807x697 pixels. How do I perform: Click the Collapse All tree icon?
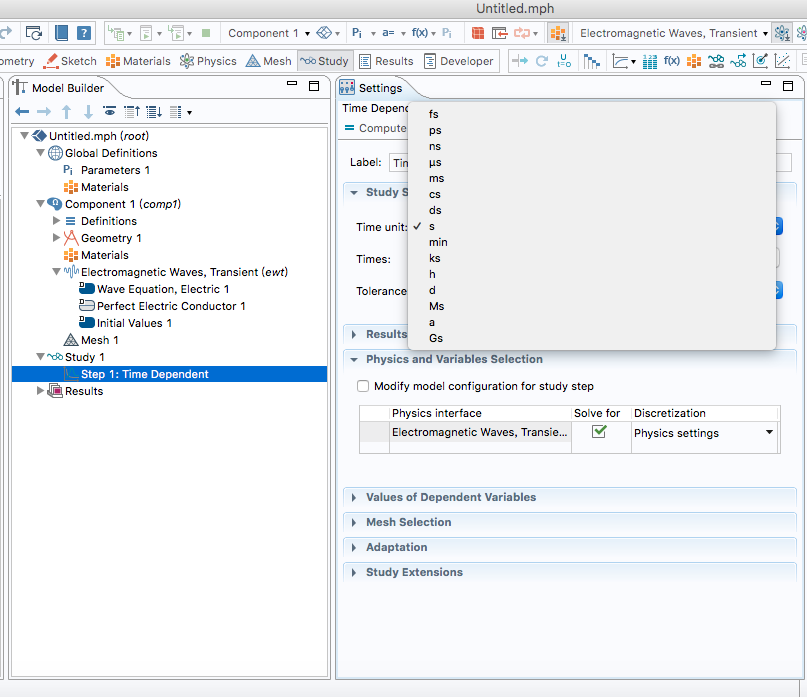131,111
